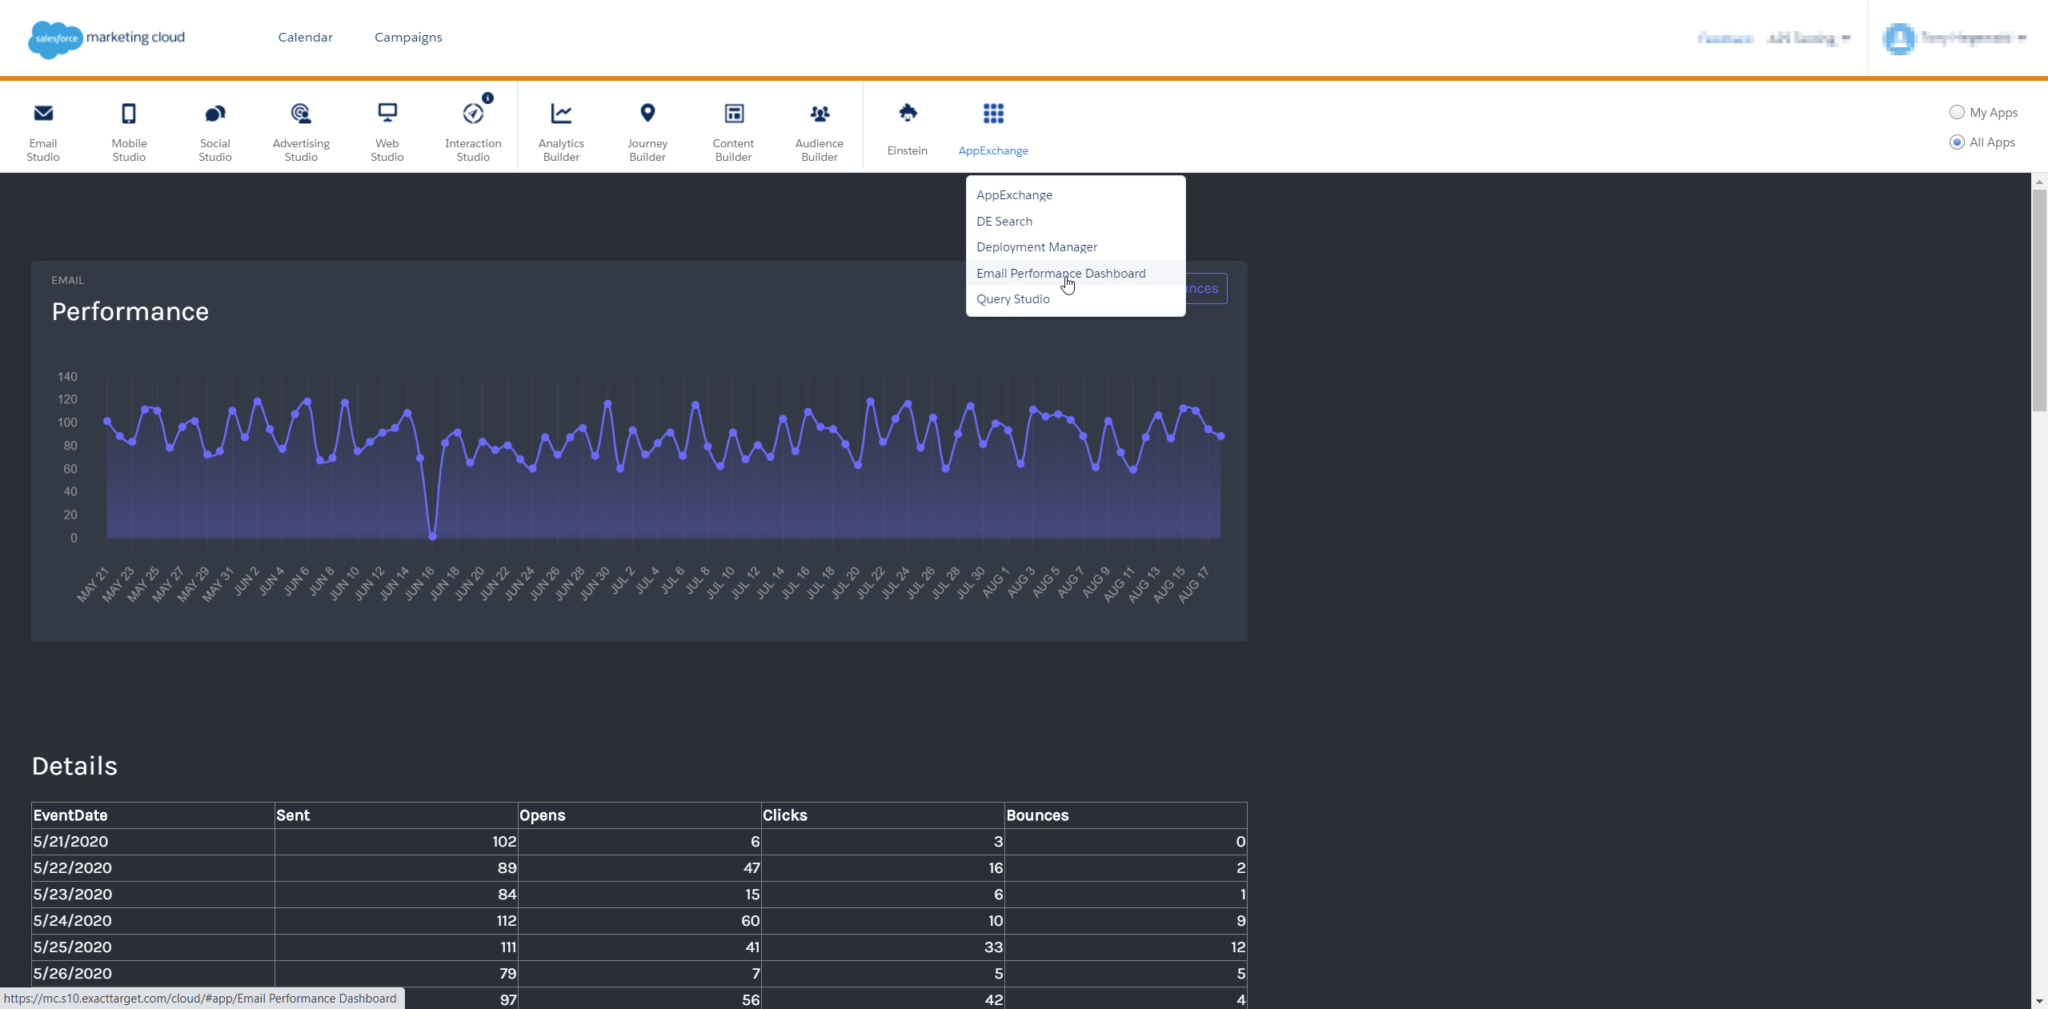Choose Email Performance Dashboard menu item
Screen dimensions: 2048x1009
click(x=1076, y=273)
